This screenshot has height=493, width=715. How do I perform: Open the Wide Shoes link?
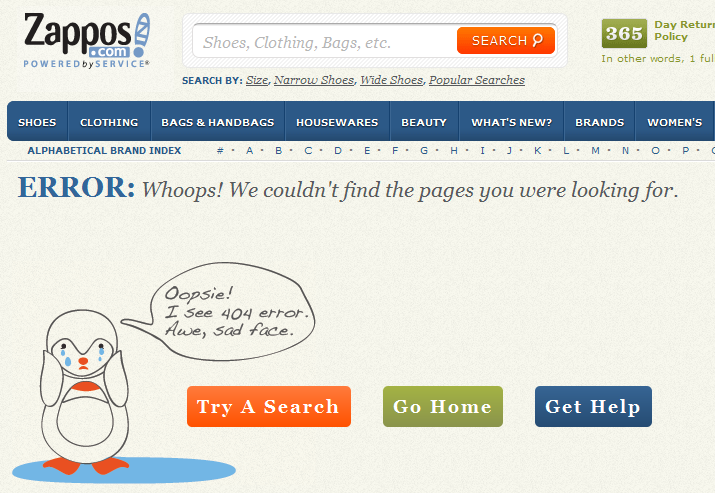click(x=391, y=80)
